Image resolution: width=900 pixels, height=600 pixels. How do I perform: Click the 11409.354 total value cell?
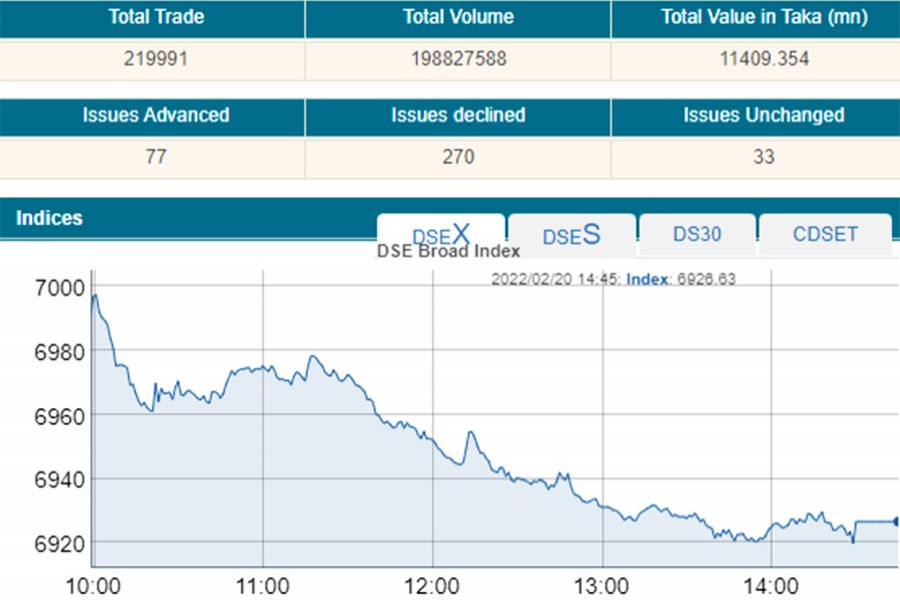pyautogui.click(x=764, y=59)
